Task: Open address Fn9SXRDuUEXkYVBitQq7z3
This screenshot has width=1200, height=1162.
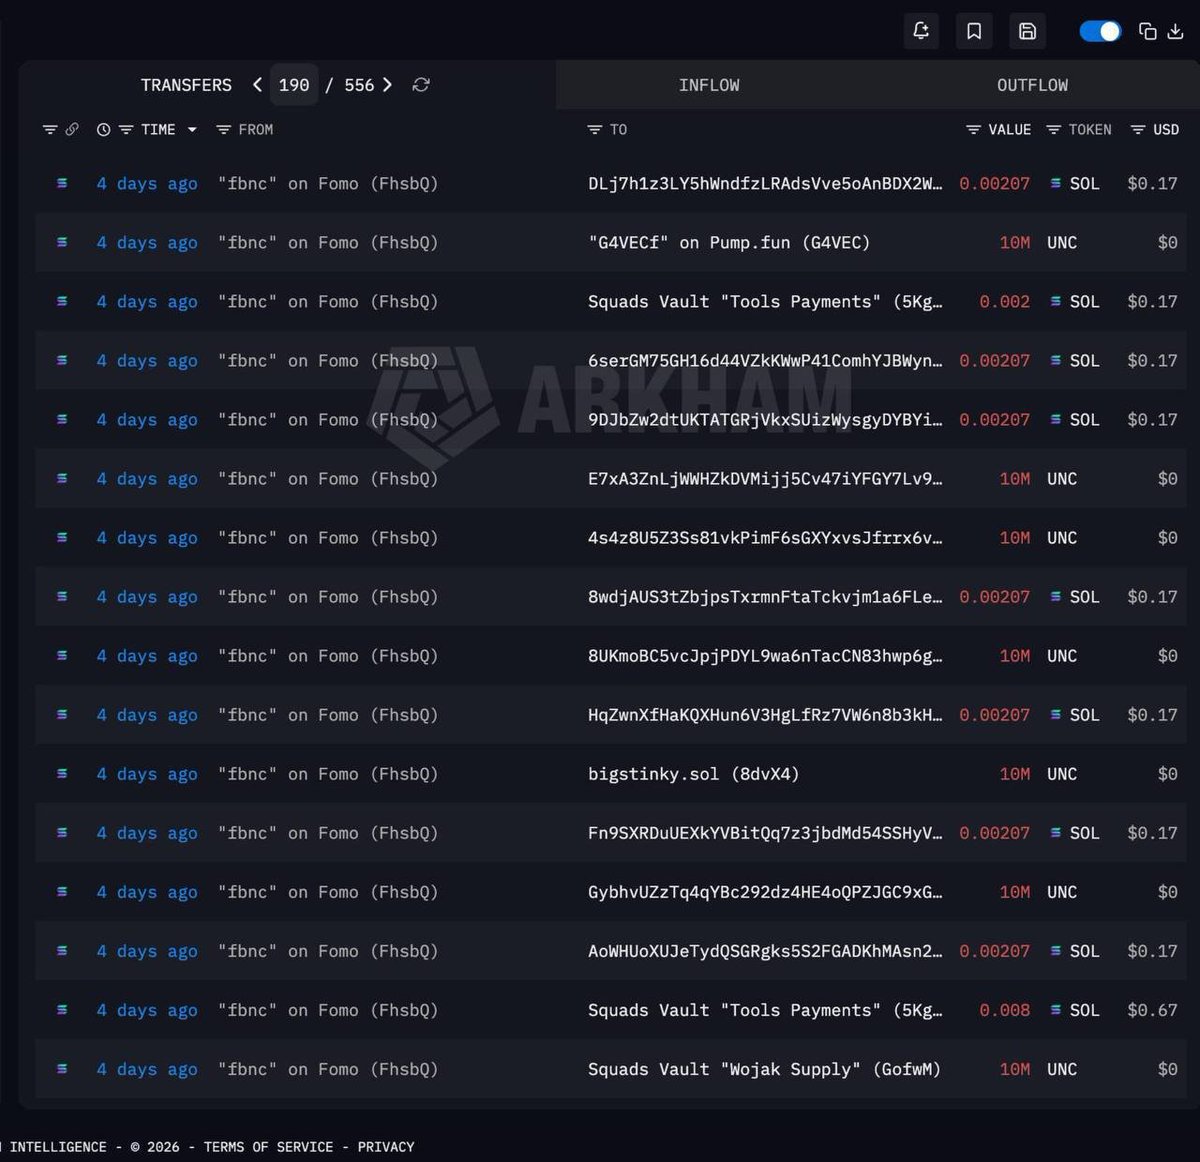Action: tap(765, 832)
